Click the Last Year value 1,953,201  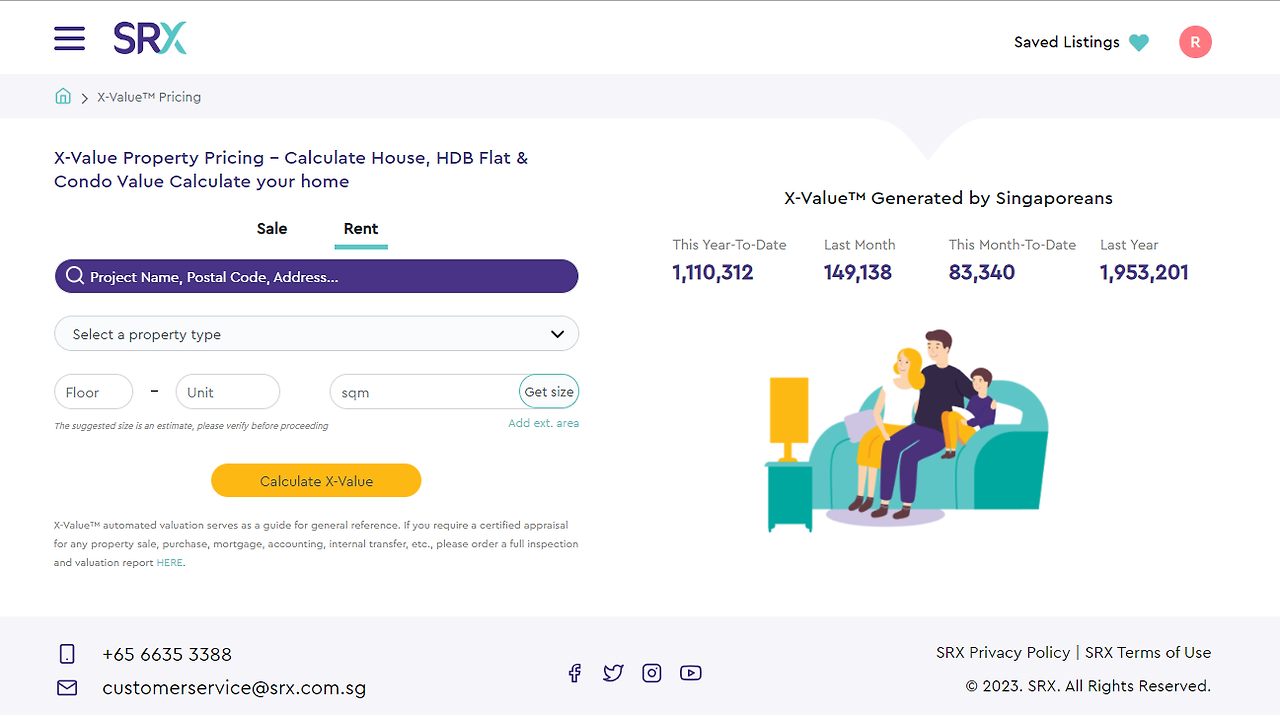coord(1144,272)
